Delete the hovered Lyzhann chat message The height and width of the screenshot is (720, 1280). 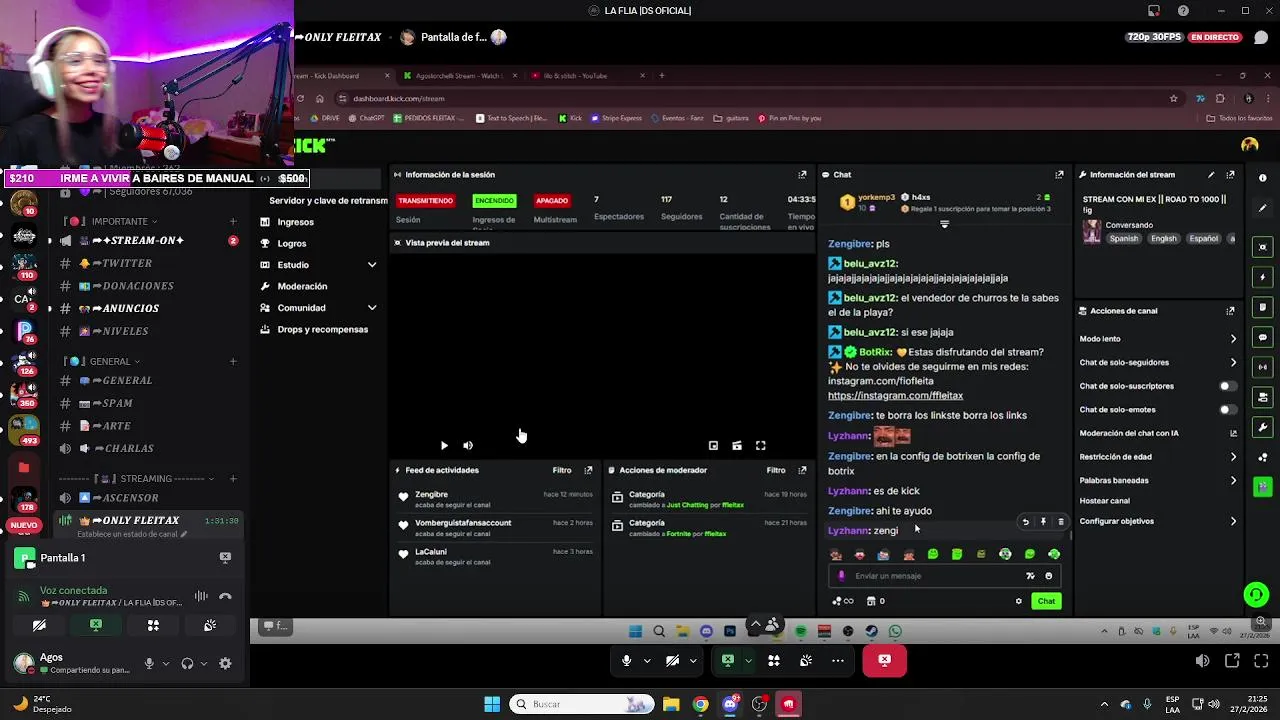(1061, 522)
